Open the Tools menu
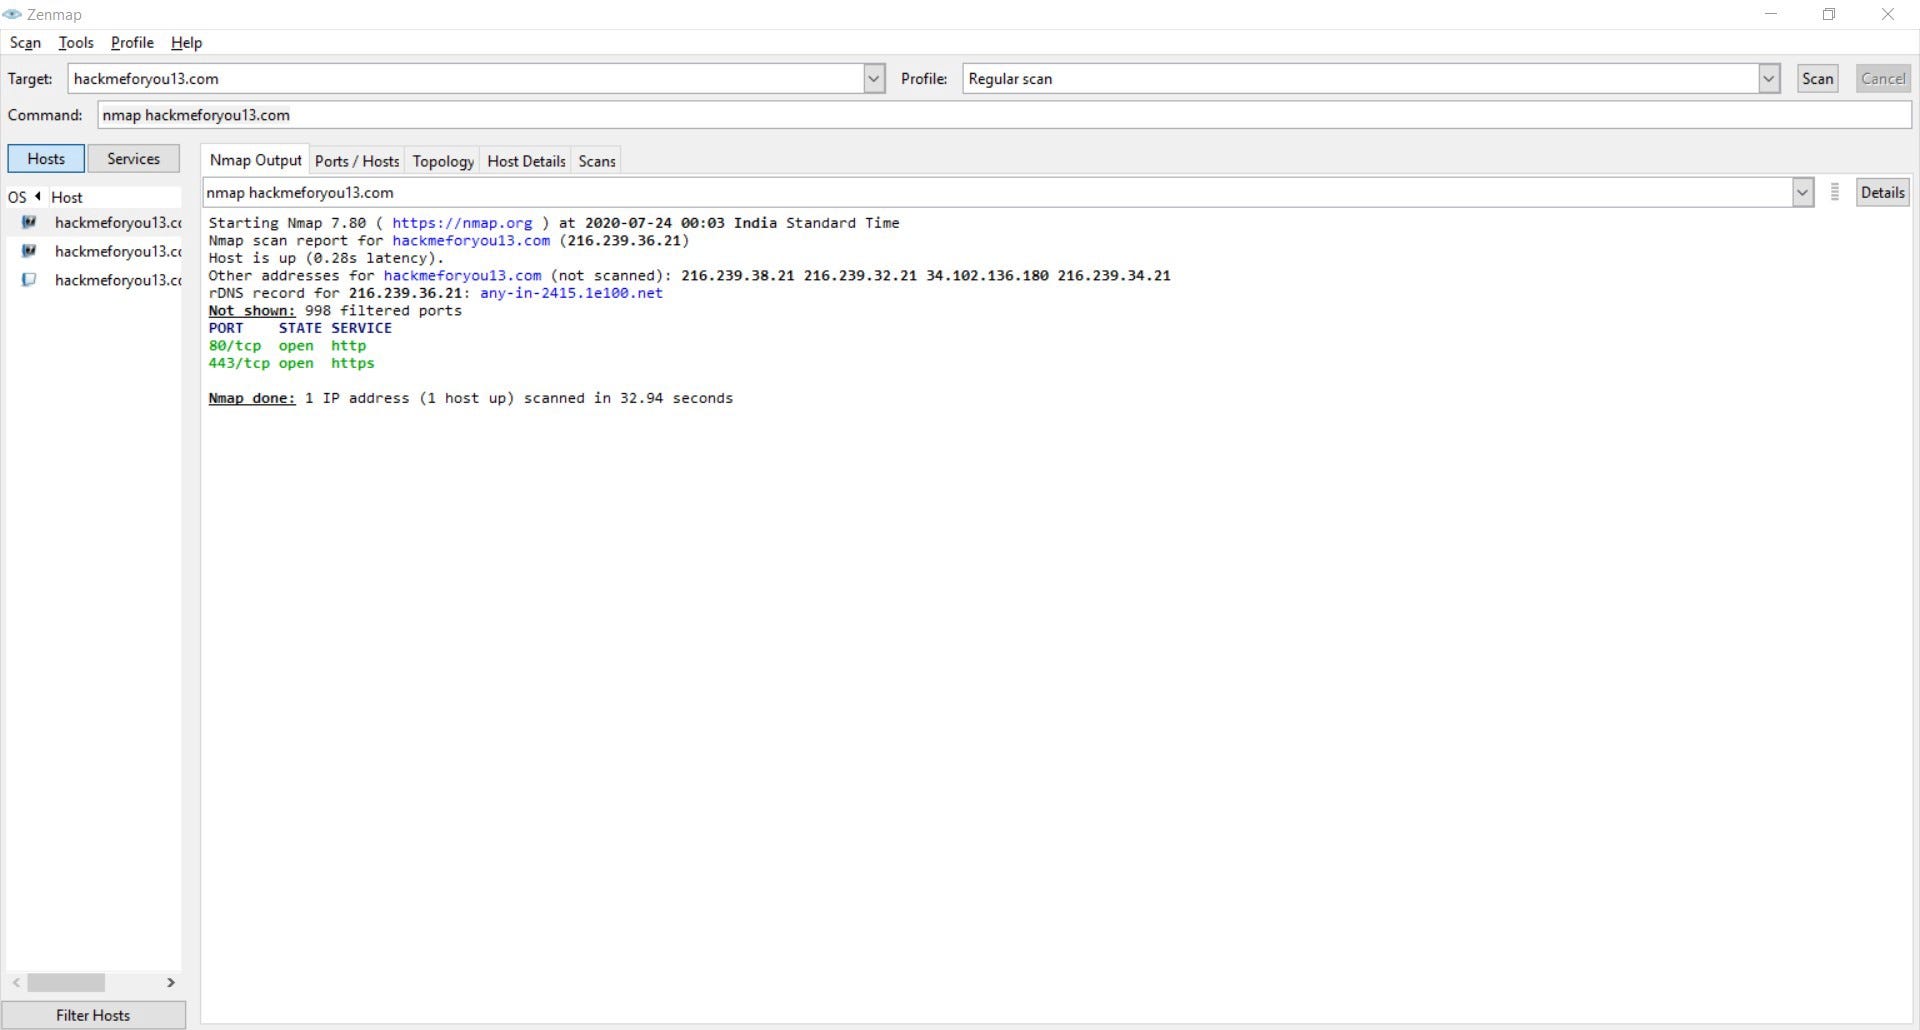 coord(76,42)
